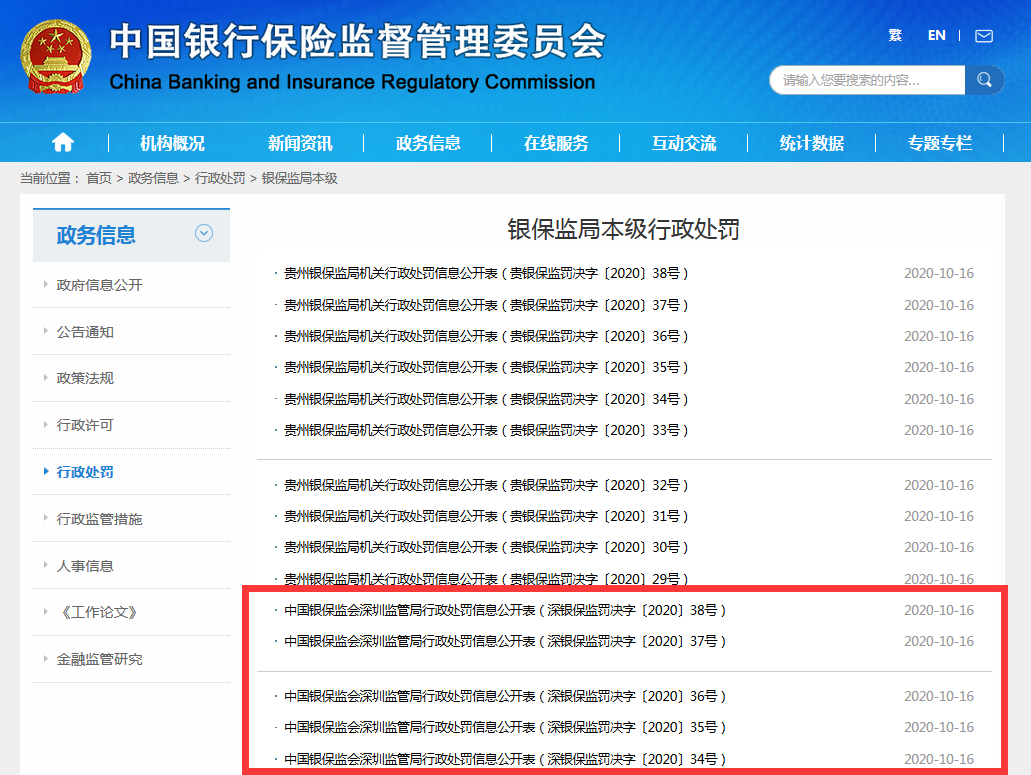Click the 银保监局本级行政处罚 page heading
The width and height of the screenshot is (1031, 775).
point(623,229)
